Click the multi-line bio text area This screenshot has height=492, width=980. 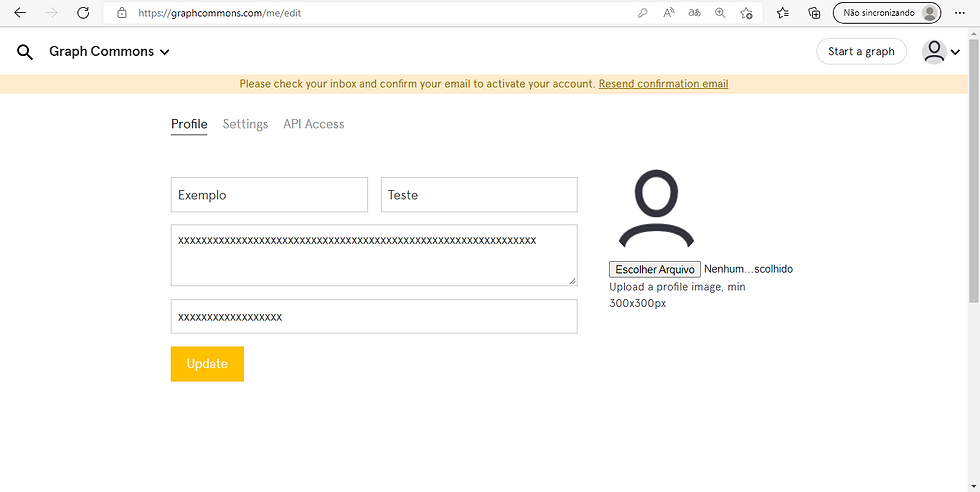click(x=374, y=255)
